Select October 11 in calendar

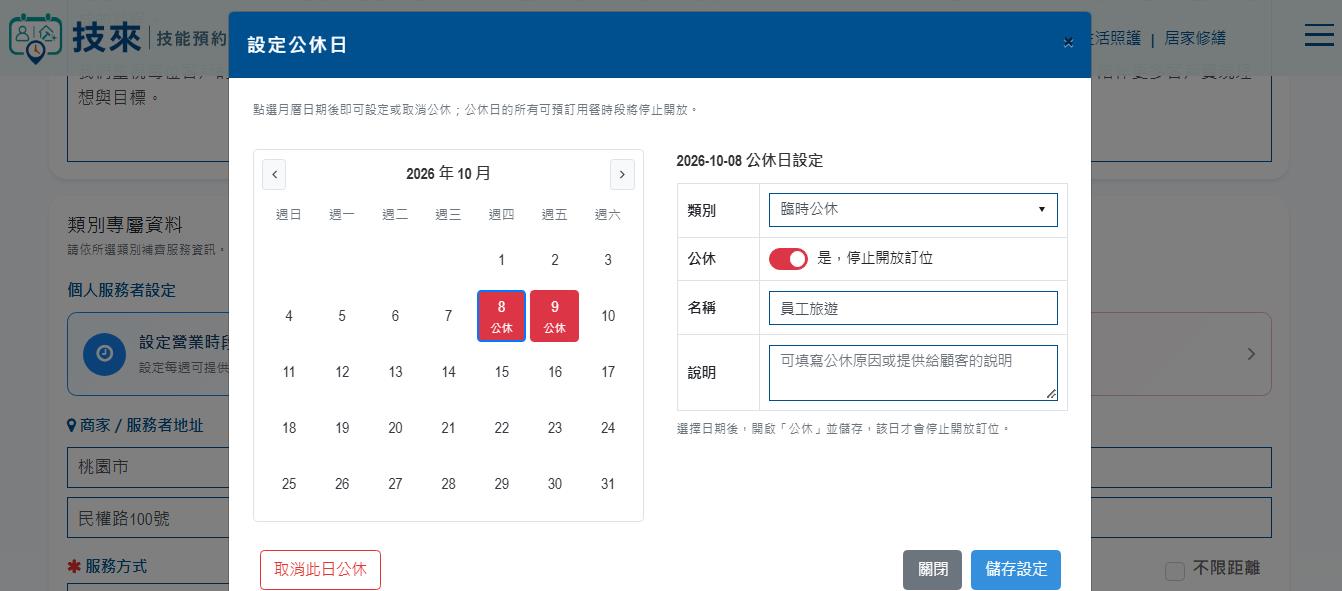pyautogui.click(x=289, y=372)
